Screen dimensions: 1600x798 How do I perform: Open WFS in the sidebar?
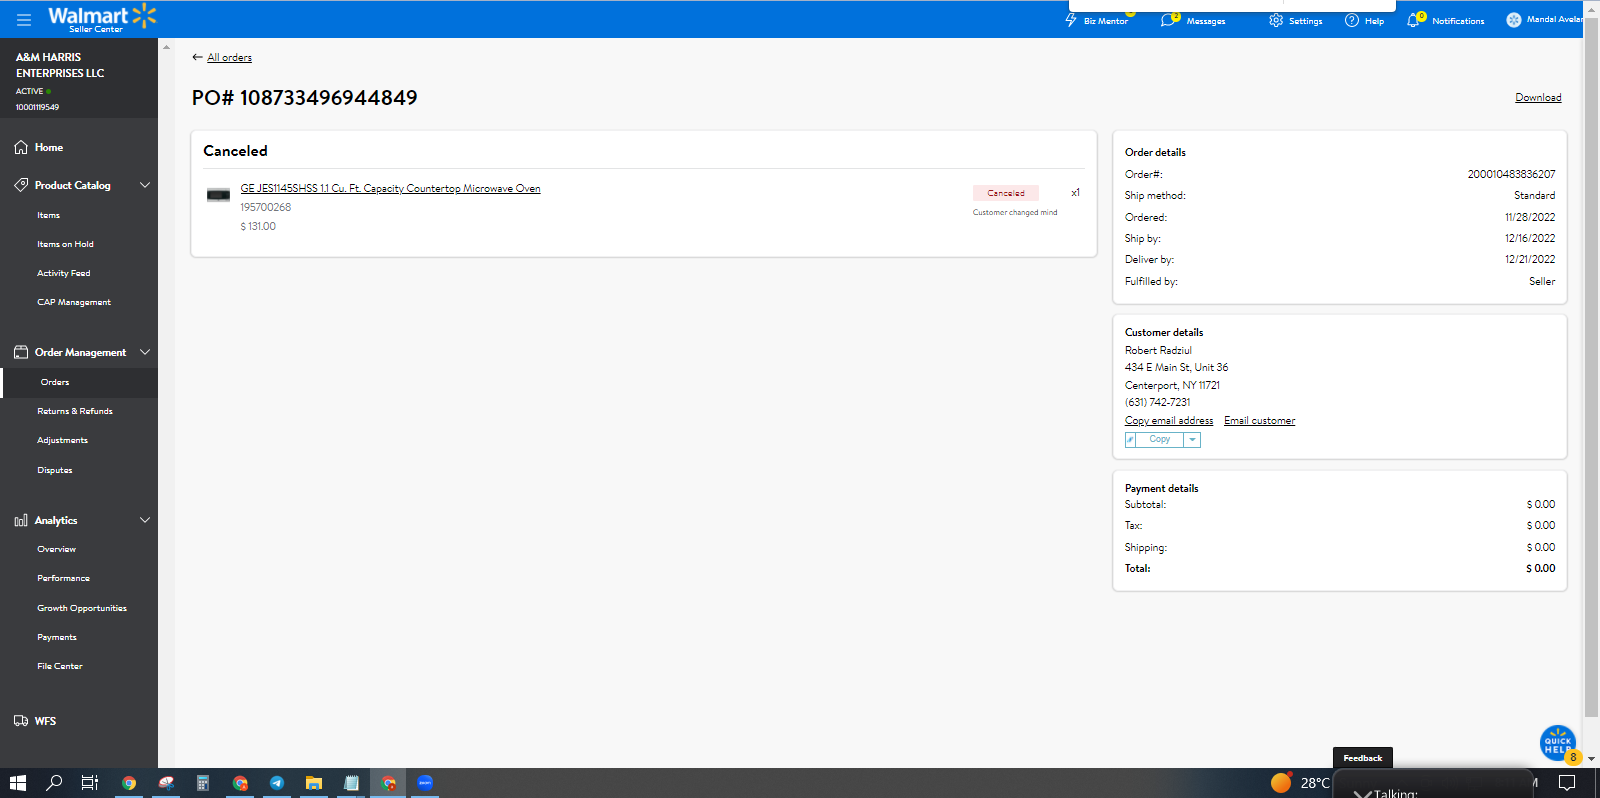click(x=45, y=721)
